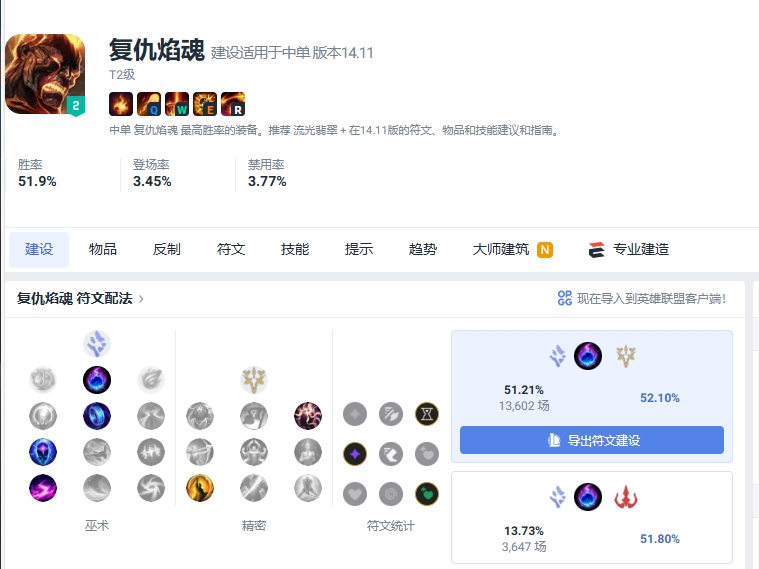
Task: Select the 13.73% pick rate rune build
Action: [592, 517]
